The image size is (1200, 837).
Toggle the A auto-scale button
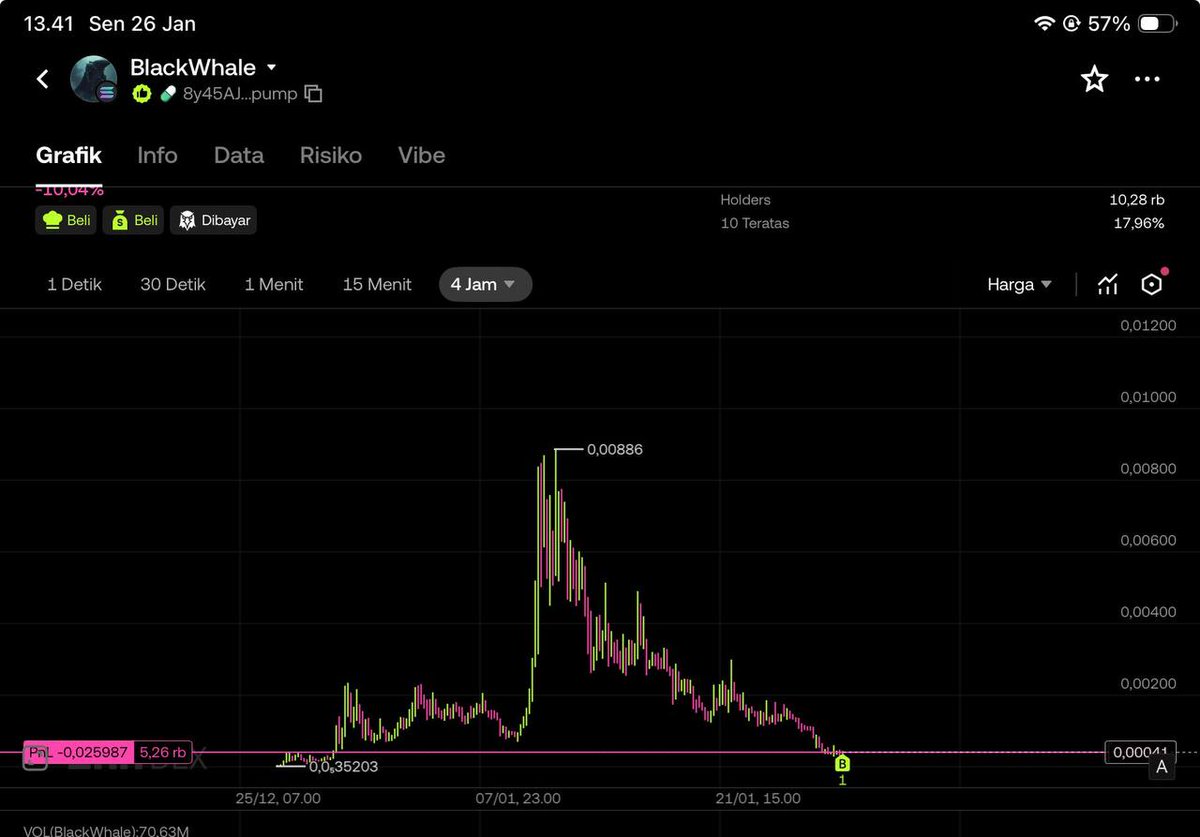[x=1161, y=767]
